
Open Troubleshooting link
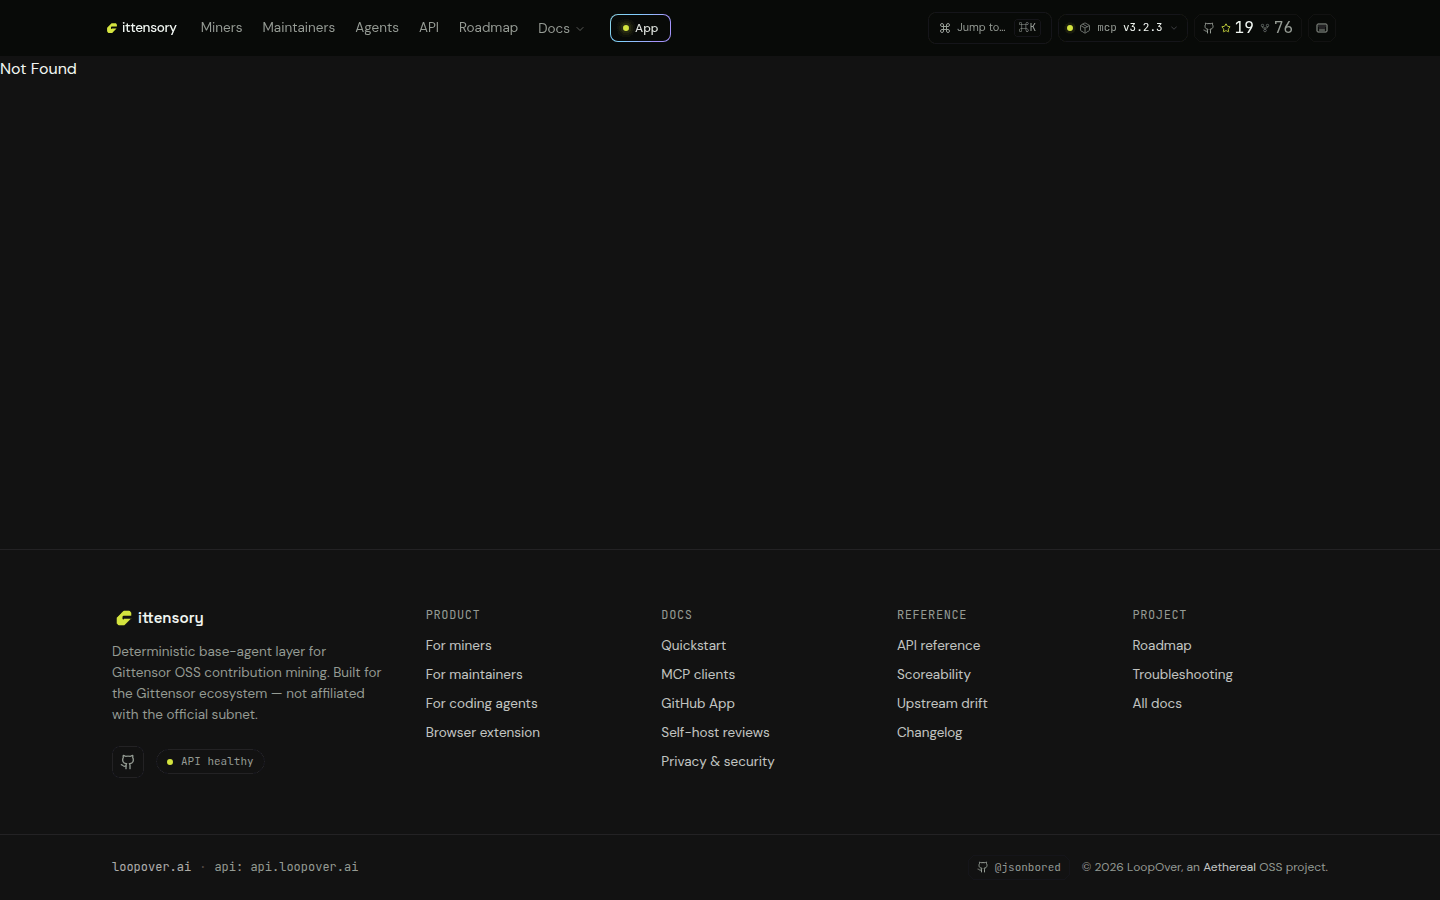click(x=1183, y=675)
